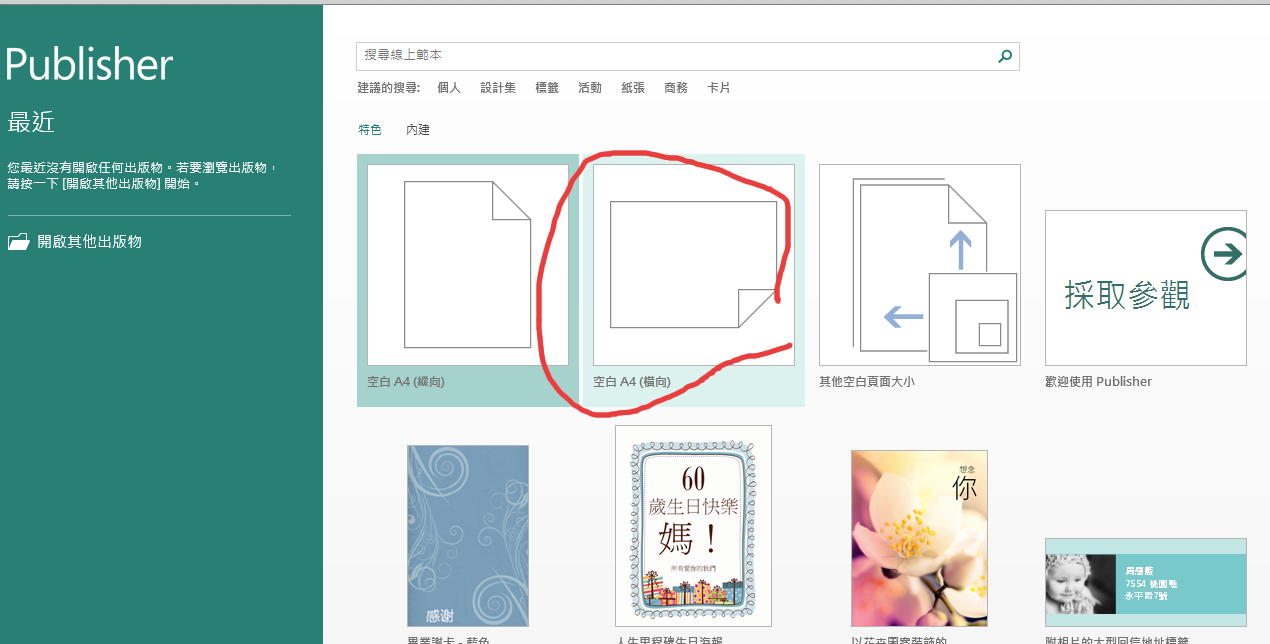
Task: Switch to the 特色 featured tab
Action: pyautogui.click(x=370, y=130)
